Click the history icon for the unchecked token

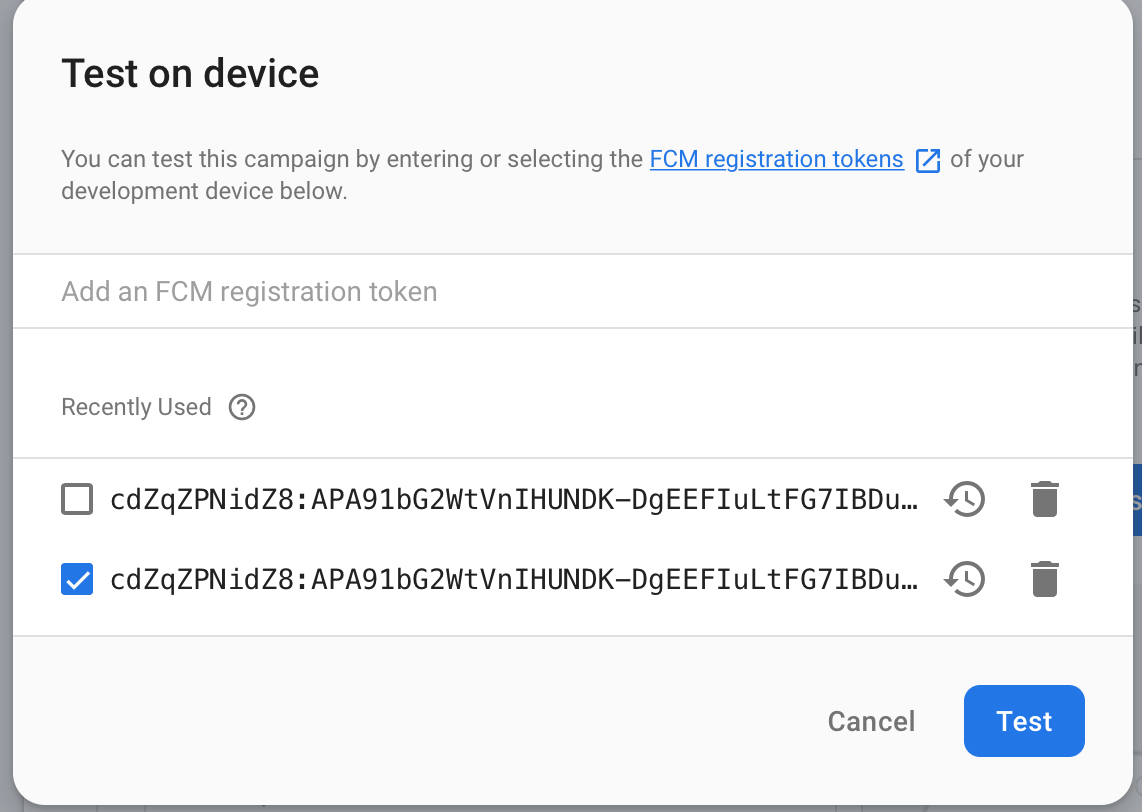[x=965, y=498]
